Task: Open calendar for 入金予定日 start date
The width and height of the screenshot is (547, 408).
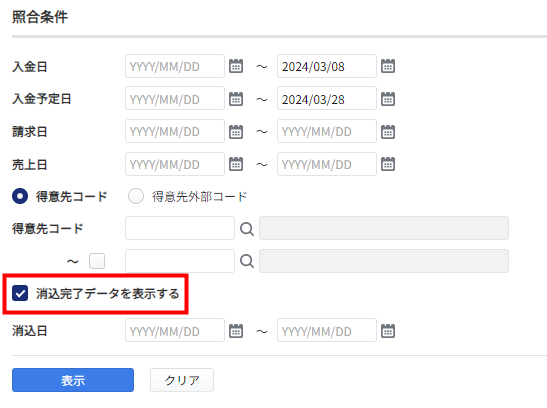Action: [236, 99]
